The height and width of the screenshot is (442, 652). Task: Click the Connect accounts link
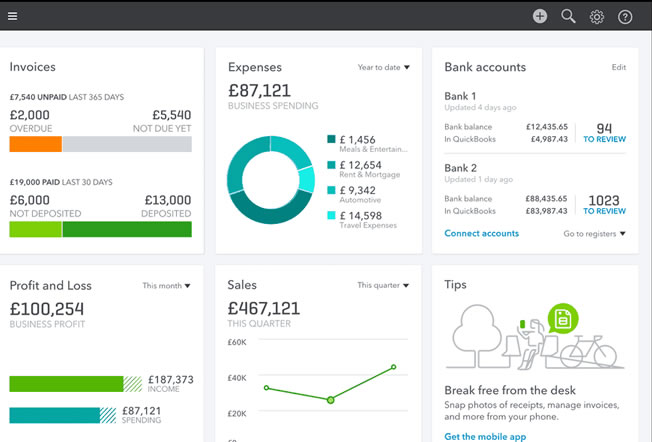(x=482, y=233)
